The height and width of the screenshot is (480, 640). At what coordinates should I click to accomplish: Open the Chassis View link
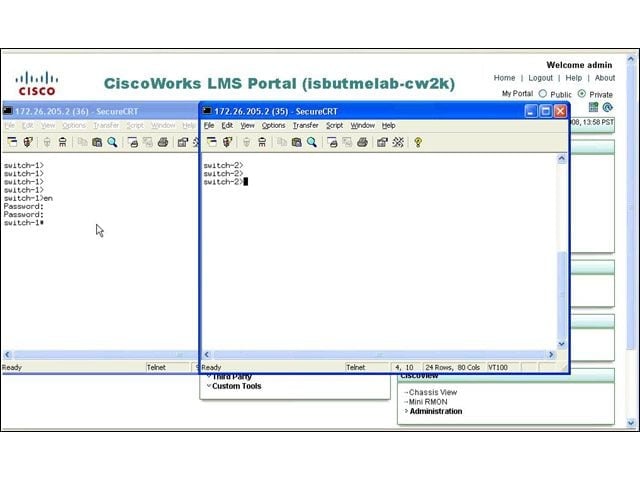[x=433, y=392]
